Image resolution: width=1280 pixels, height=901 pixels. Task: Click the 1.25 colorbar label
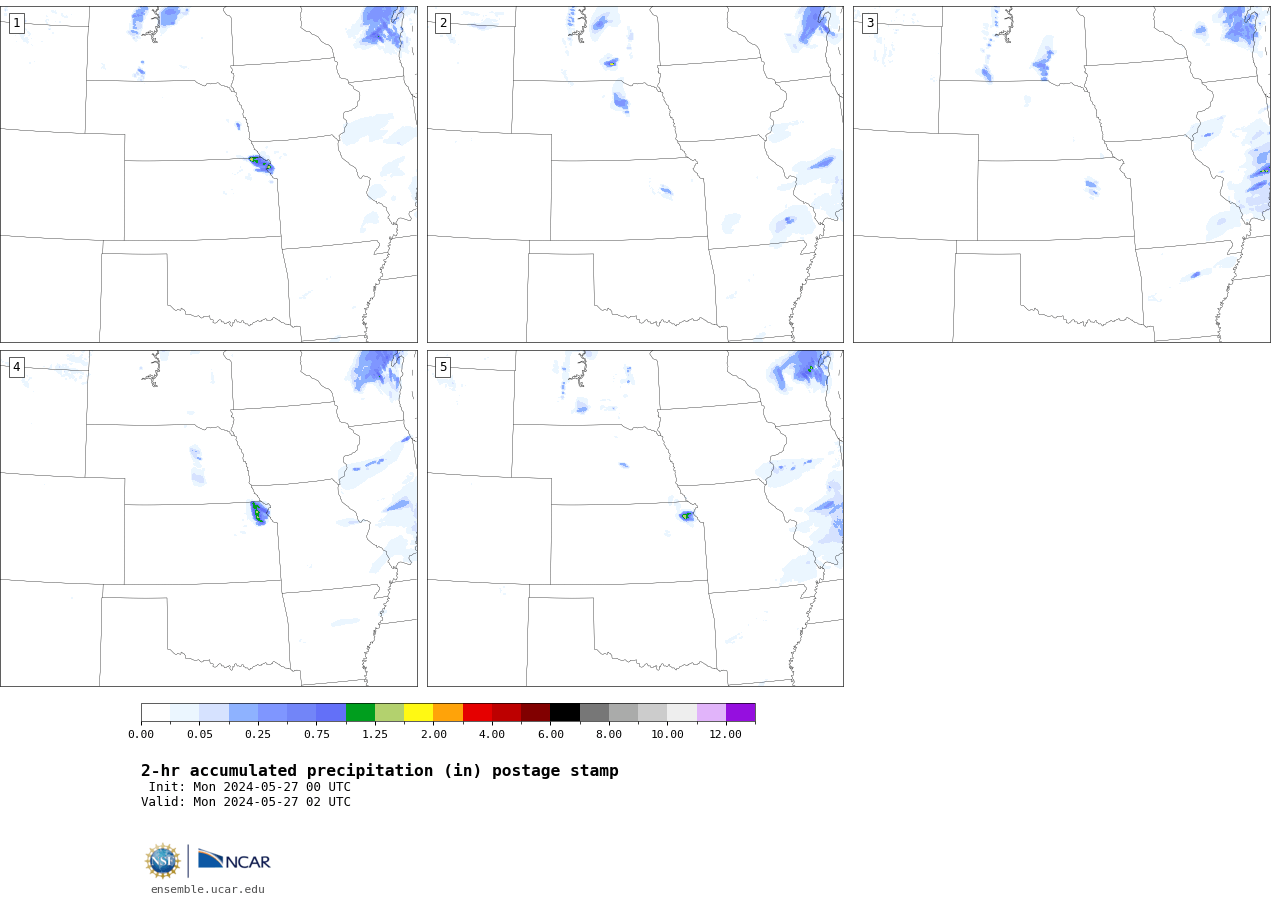click(375, 734)
